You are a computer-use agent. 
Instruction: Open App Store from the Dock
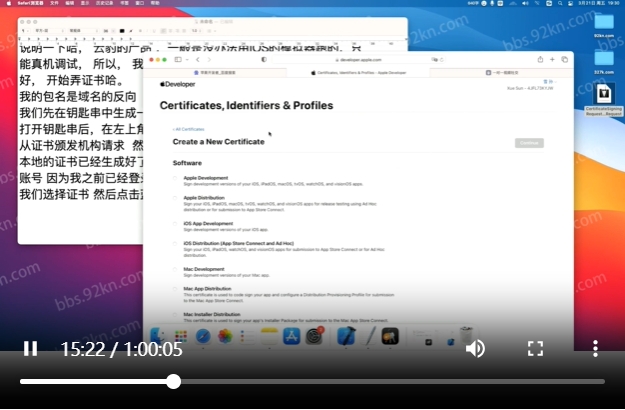coord(291,336)
